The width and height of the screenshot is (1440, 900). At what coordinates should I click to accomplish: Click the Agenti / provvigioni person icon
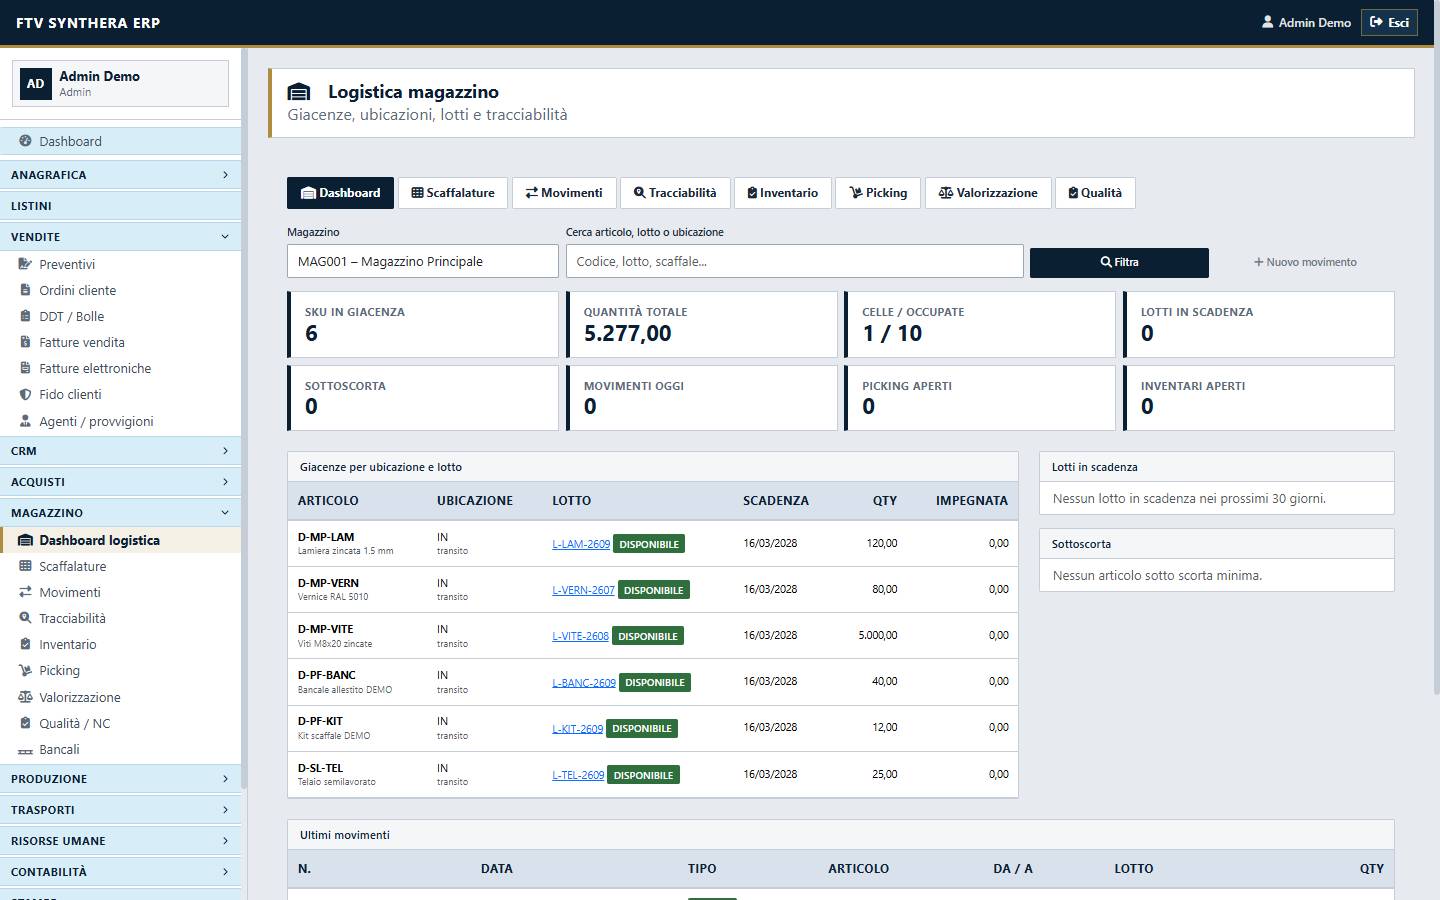point(25,421)
